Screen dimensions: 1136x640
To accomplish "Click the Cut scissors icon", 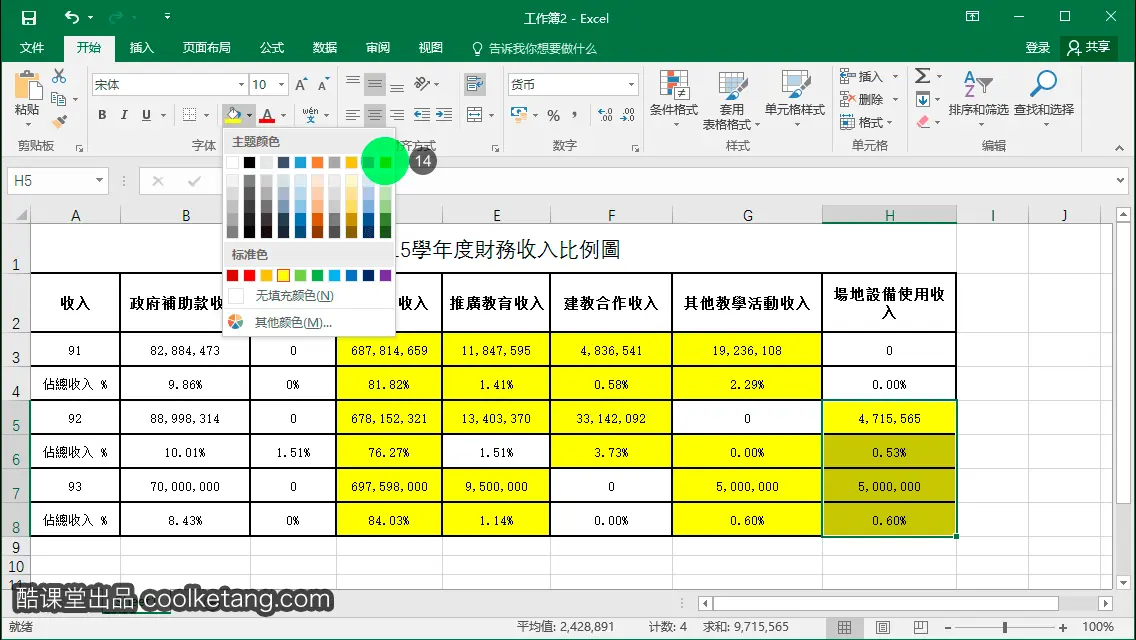I will [59, 76].
